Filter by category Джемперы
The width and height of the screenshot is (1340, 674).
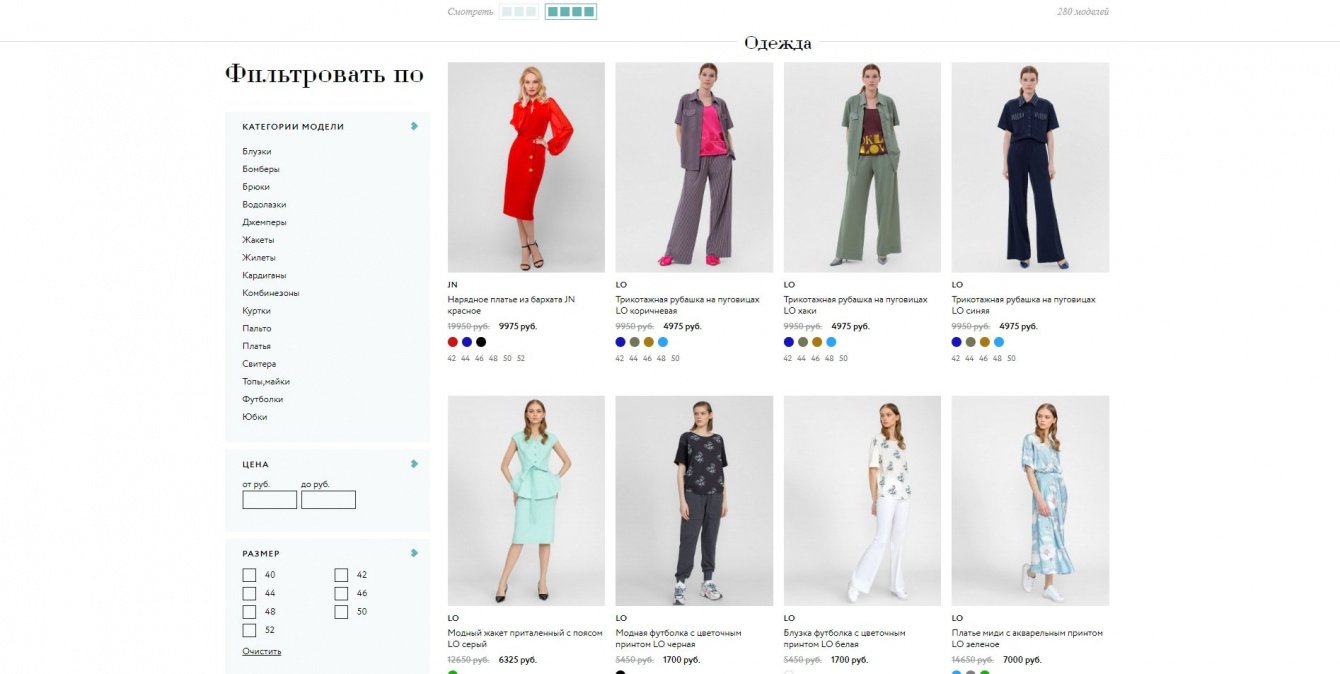click(264, 222)
